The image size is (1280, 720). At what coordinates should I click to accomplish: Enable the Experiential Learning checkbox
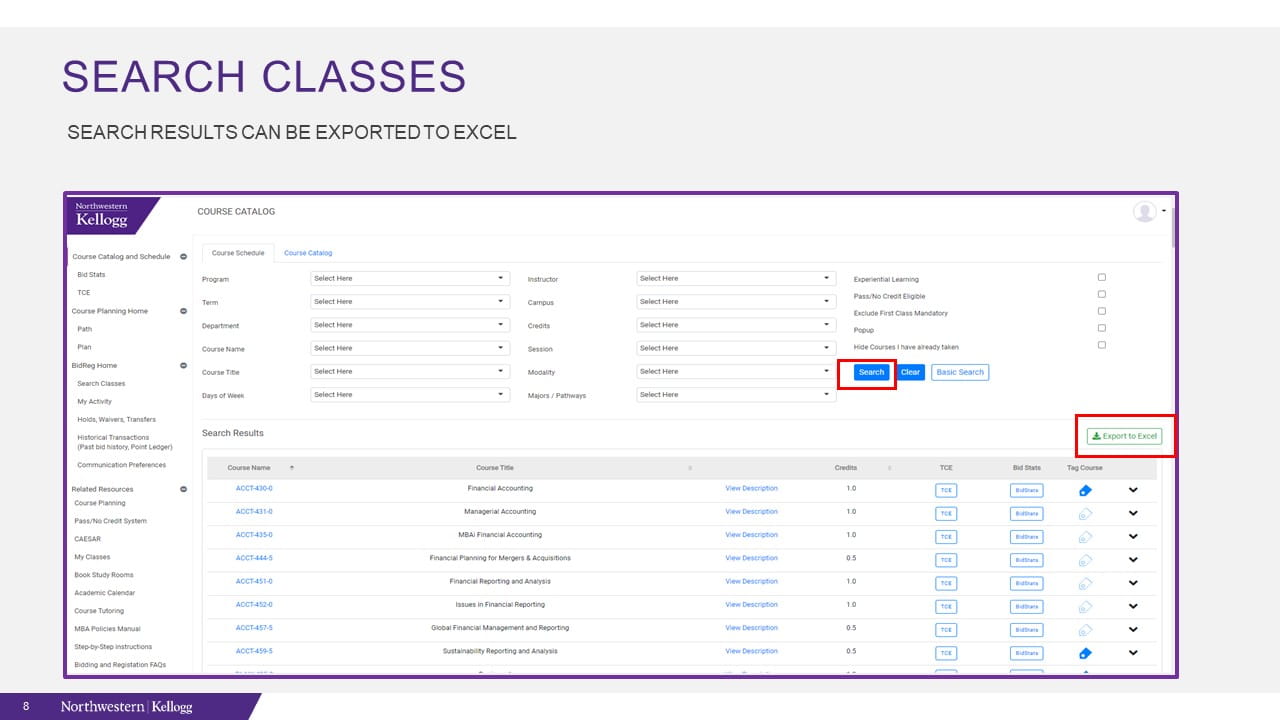point(1102,277)
